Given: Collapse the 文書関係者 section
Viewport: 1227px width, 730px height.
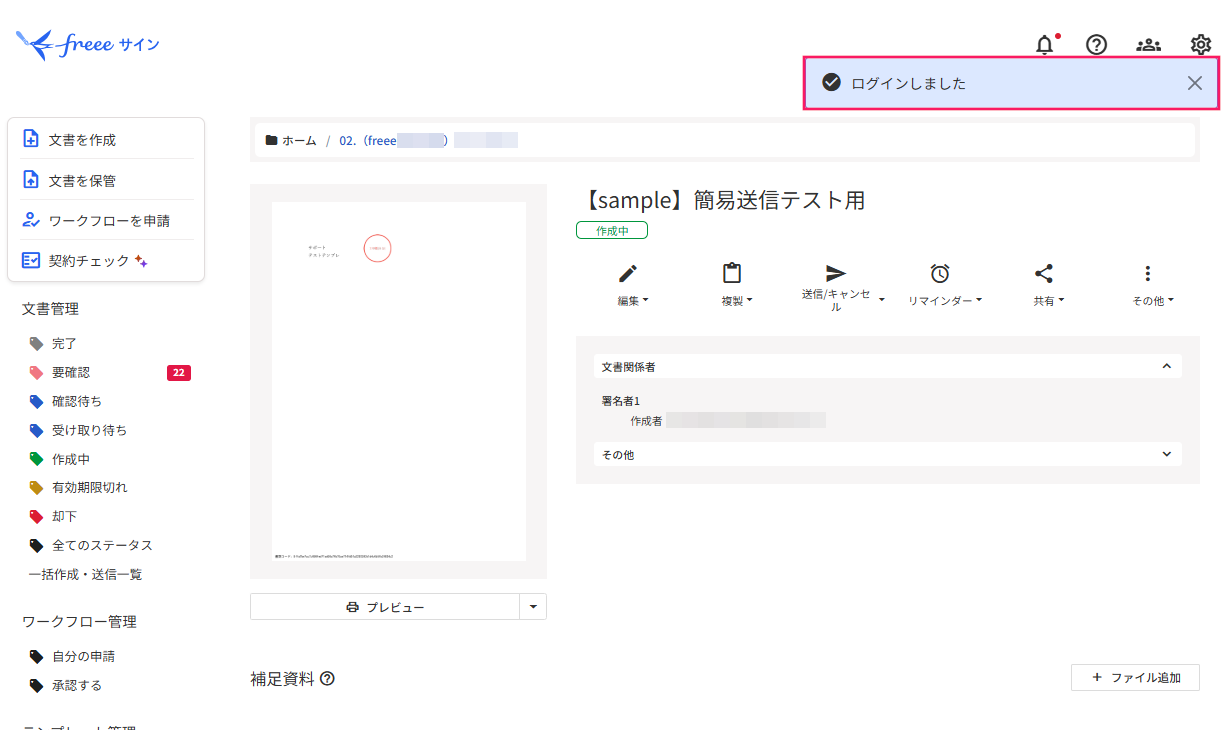Looking at the screenshot, I should [887, 367].
